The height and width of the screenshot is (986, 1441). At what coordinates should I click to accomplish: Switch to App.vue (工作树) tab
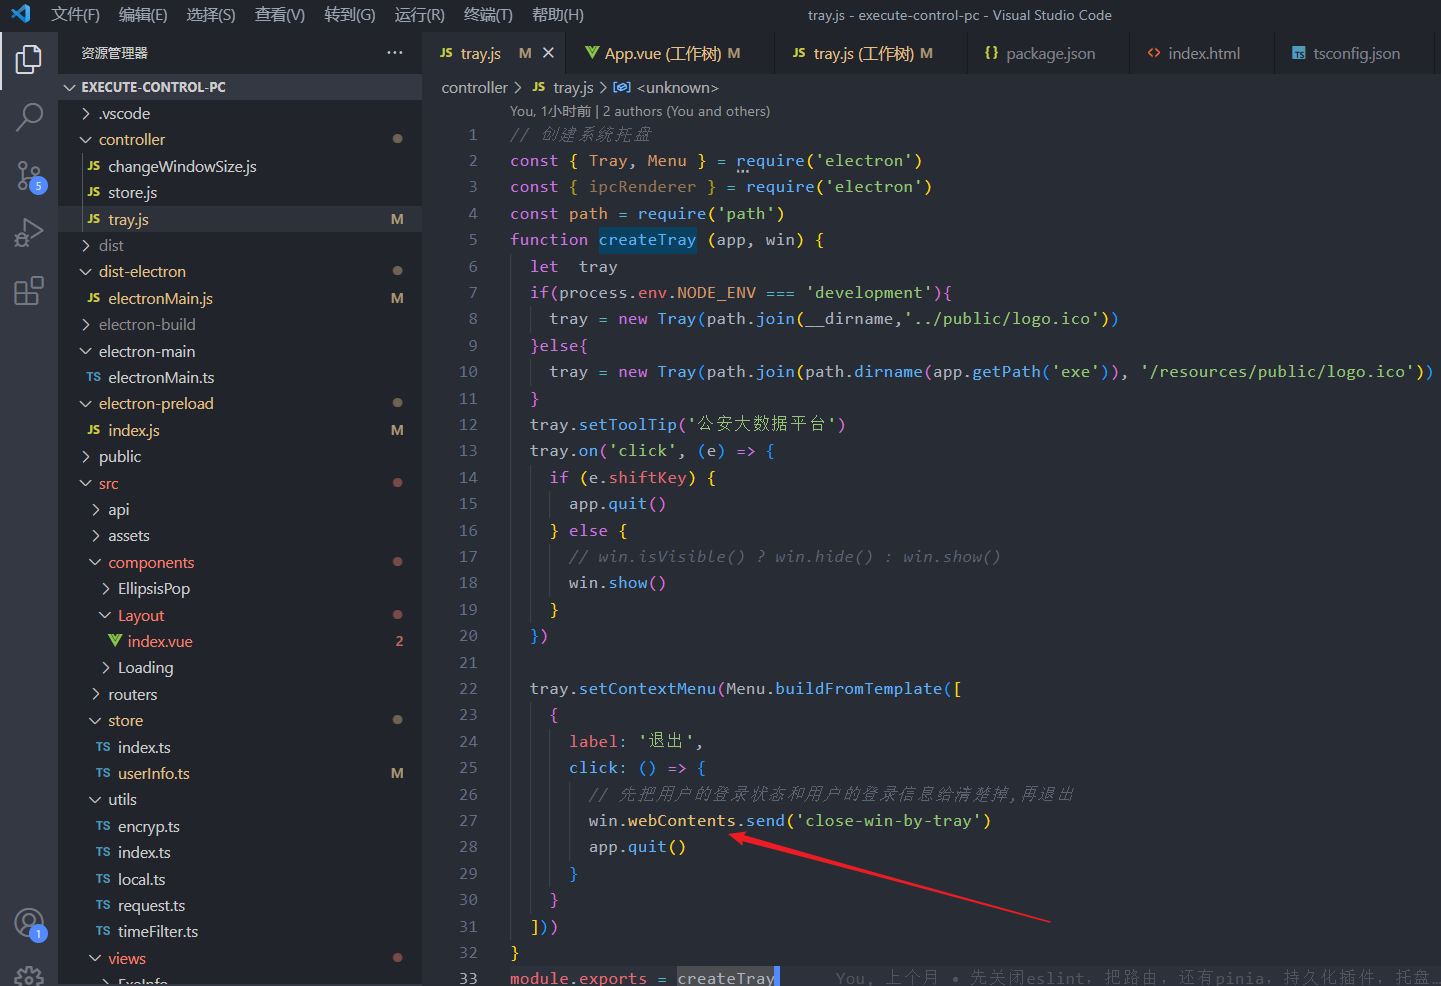[671, 53]
